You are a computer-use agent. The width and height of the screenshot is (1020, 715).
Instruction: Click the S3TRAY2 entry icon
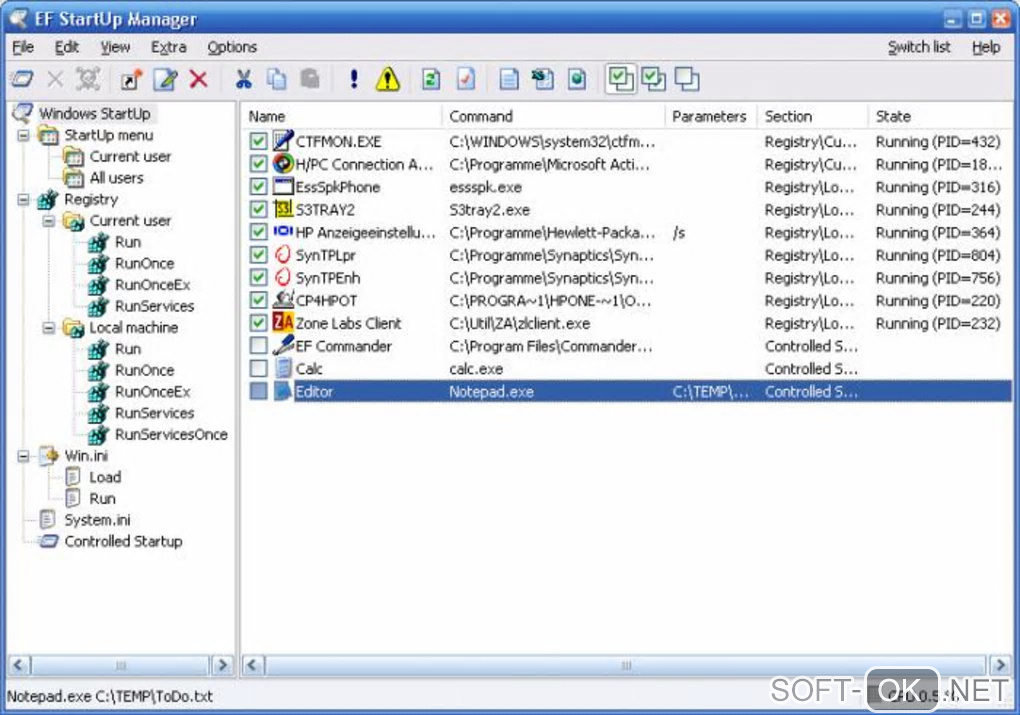click(x=283, y=209)
